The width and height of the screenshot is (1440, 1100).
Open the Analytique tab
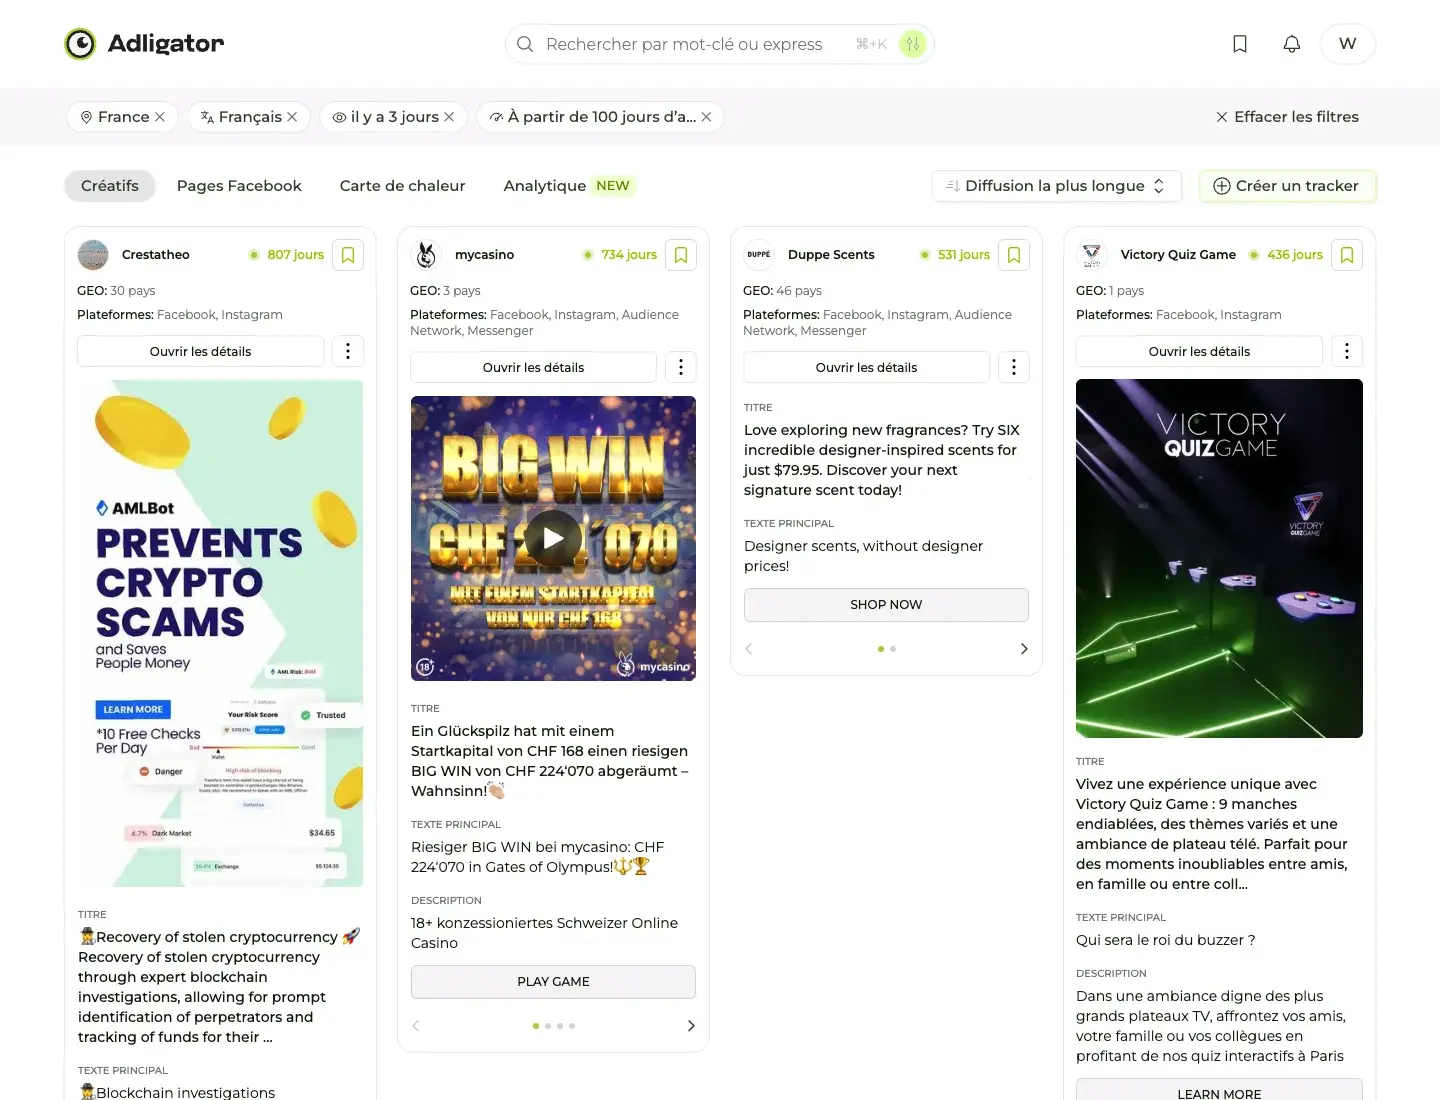[x=568, y=186]
